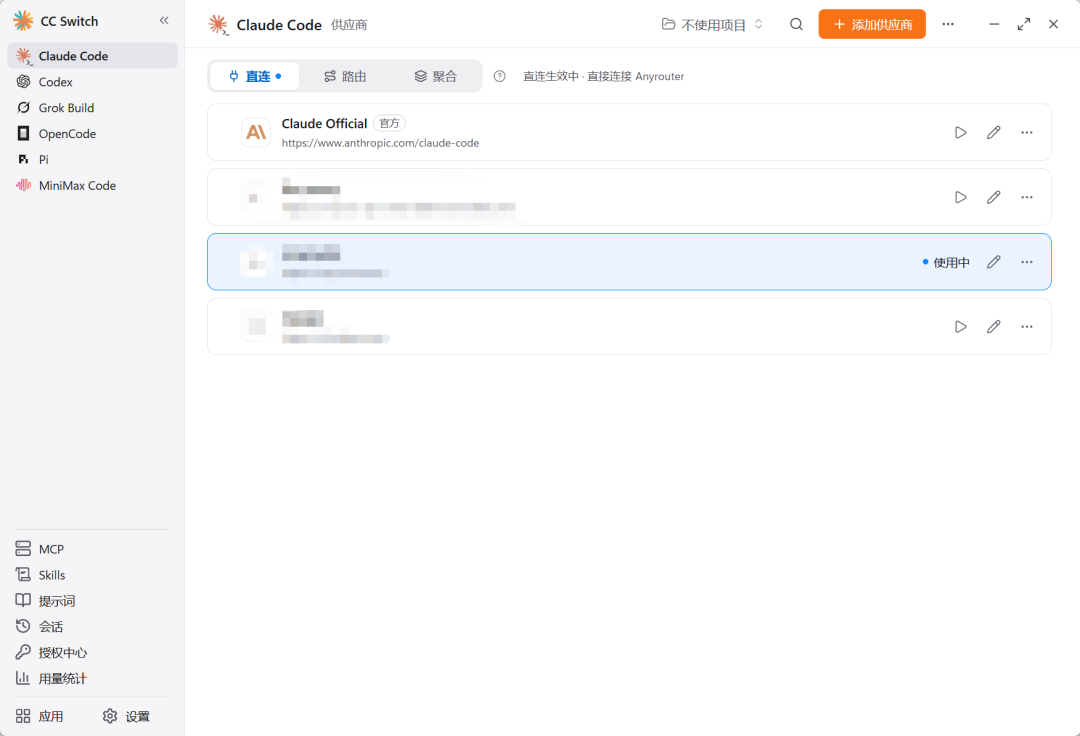The image size is (1080, 736).
Task: Open the Skills section
Action: [92, 575]
